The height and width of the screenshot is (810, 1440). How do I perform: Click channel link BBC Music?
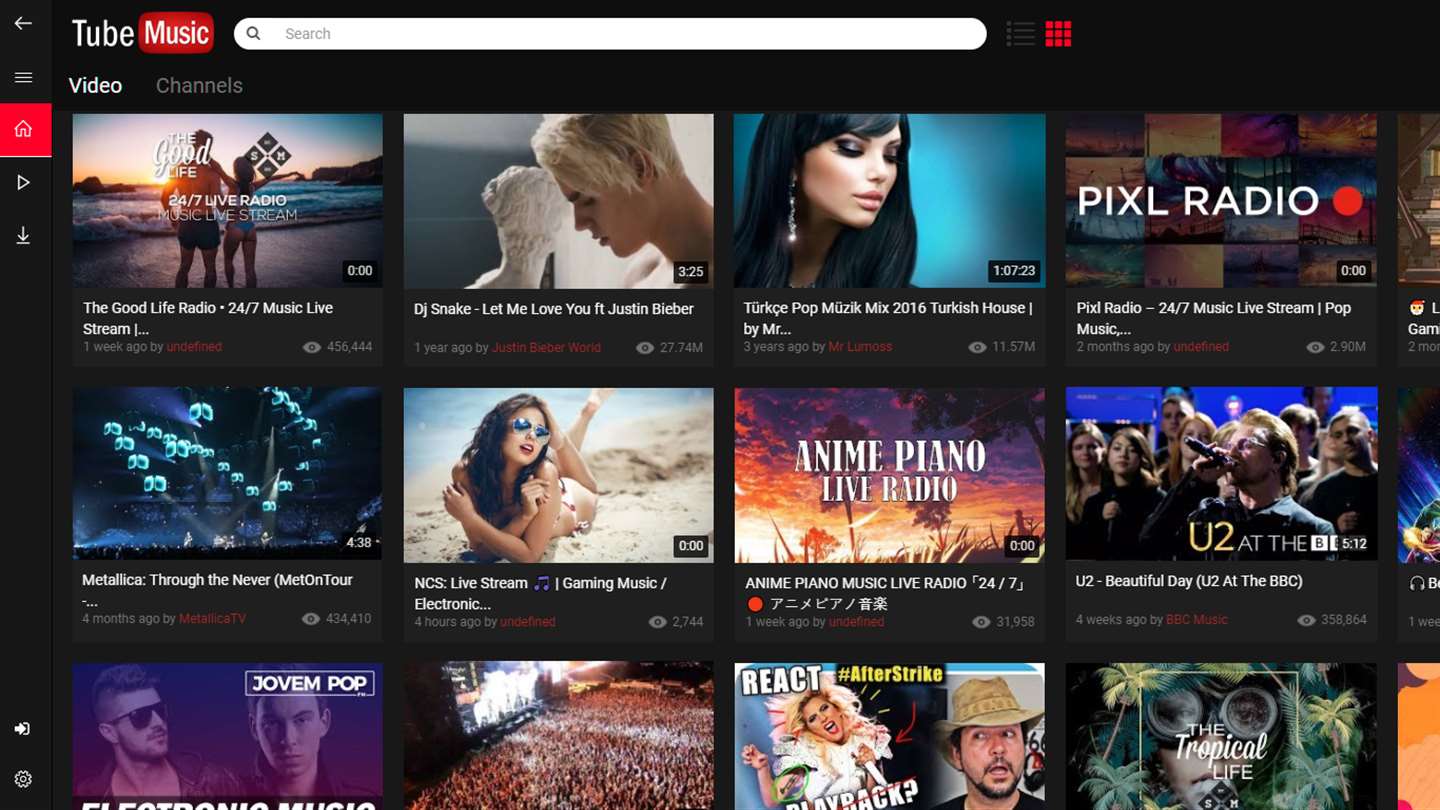pyautogui.click(x=1196, y=620)
